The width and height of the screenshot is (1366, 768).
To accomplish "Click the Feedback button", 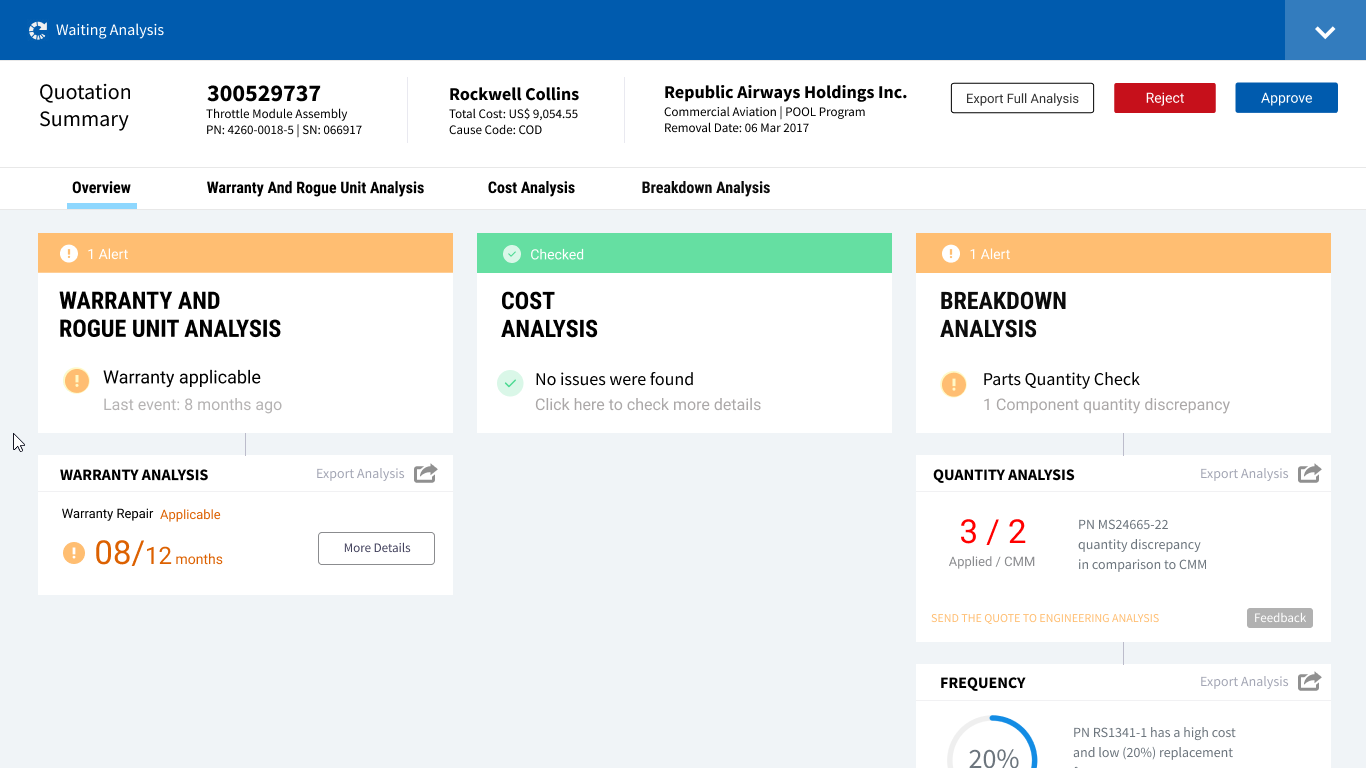I will tap(1280, 618).
